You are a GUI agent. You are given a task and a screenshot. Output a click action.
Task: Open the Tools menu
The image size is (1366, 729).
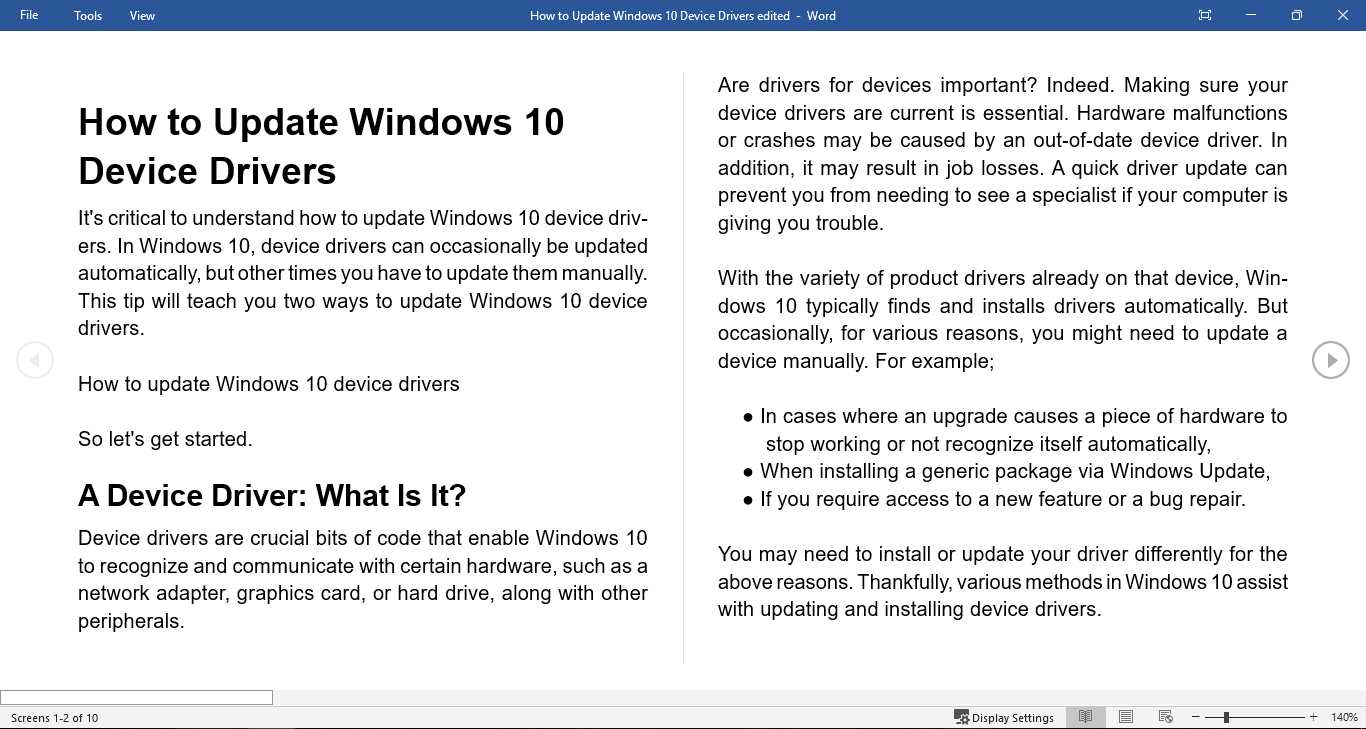(x=88, y=15)
